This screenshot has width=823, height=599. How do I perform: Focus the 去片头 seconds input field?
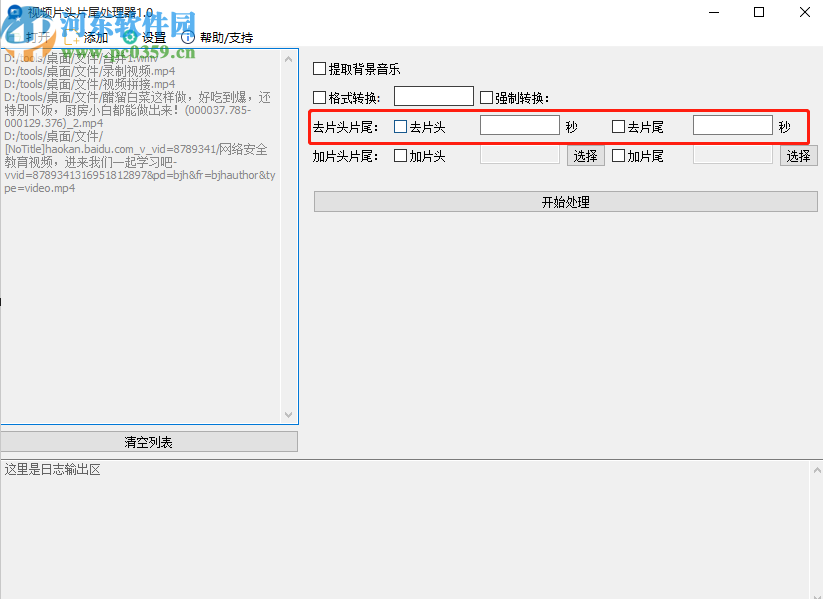[520, 125]
